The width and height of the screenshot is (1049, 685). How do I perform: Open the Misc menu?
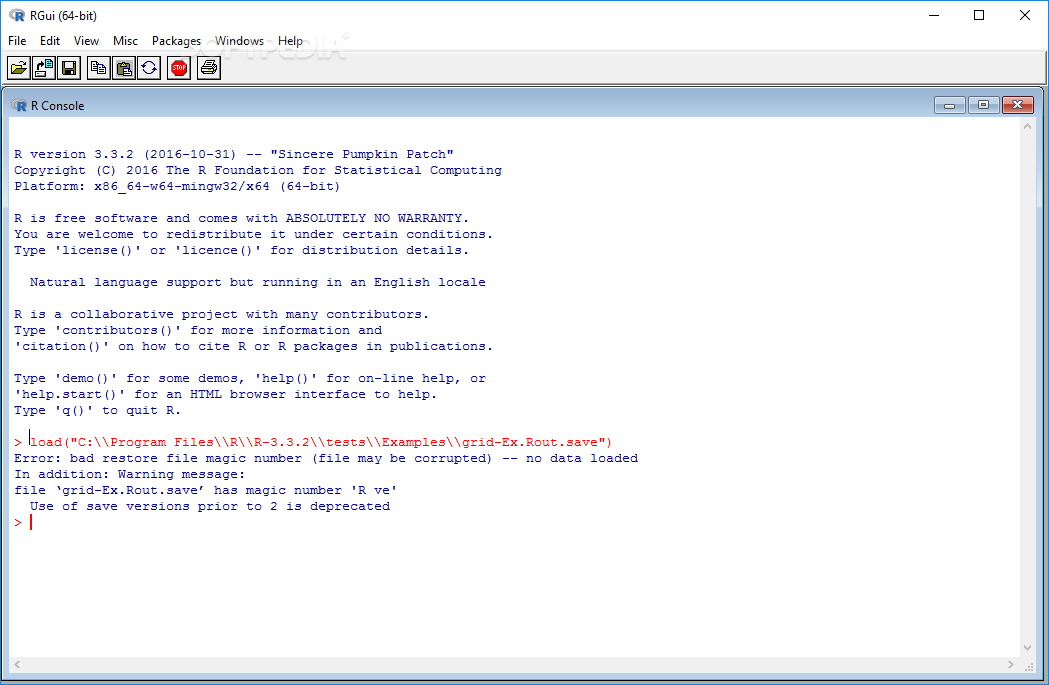(125, 41)
